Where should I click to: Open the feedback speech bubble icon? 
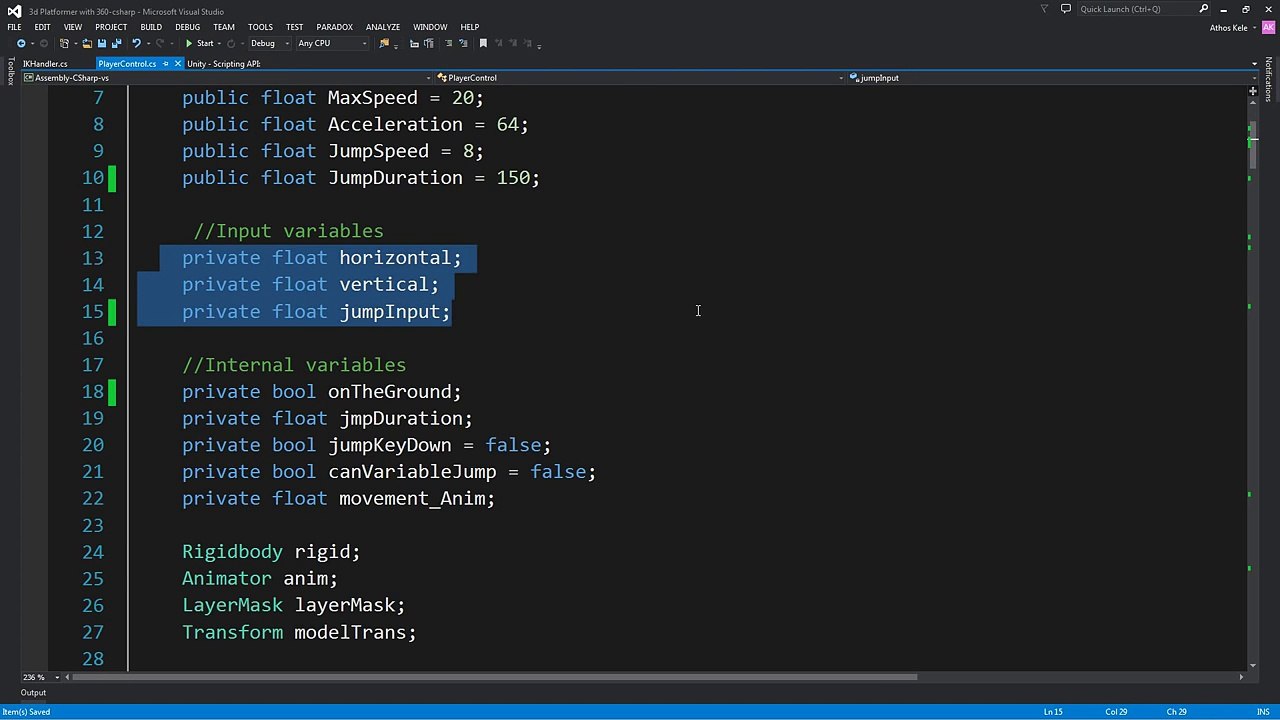pyautogui.click(x=1065, y=9)
